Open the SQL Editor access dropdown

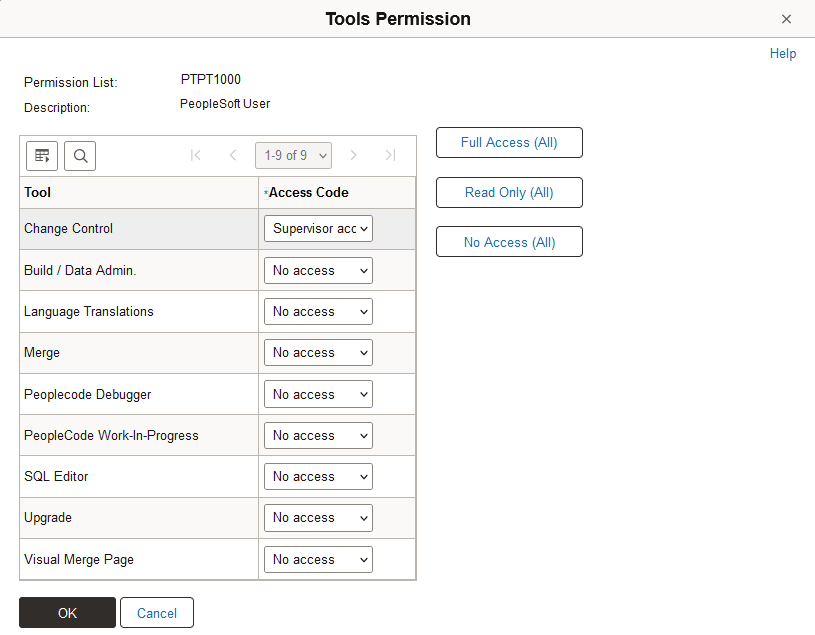(318, 476)
